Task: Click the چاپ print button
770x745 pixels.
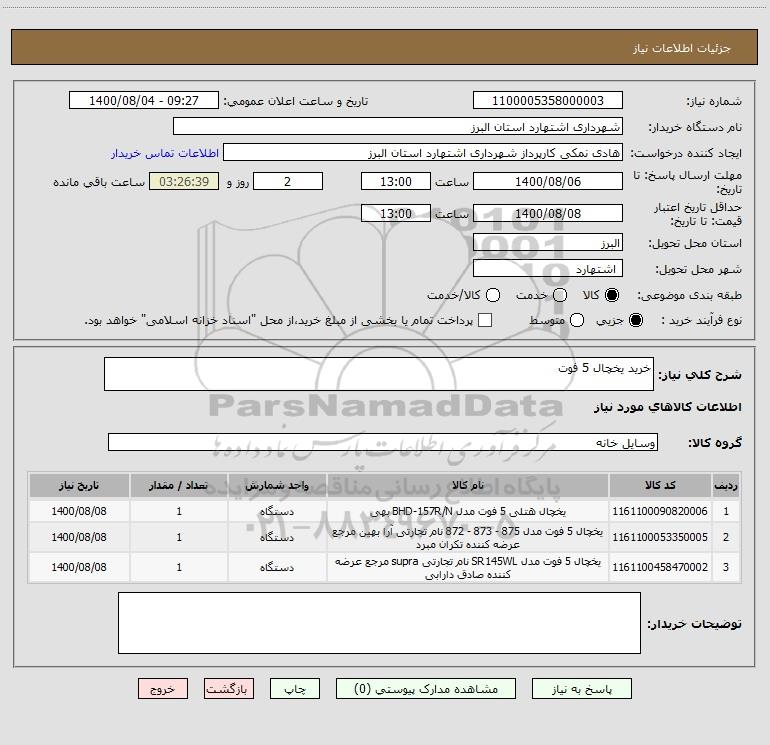Action: pos(295,689)
